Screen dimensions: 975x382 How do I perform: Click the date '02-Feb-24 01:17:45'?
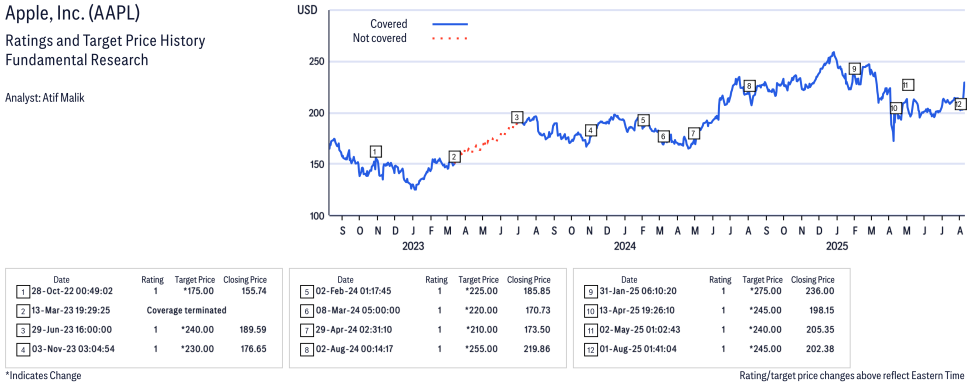[354, 291]
